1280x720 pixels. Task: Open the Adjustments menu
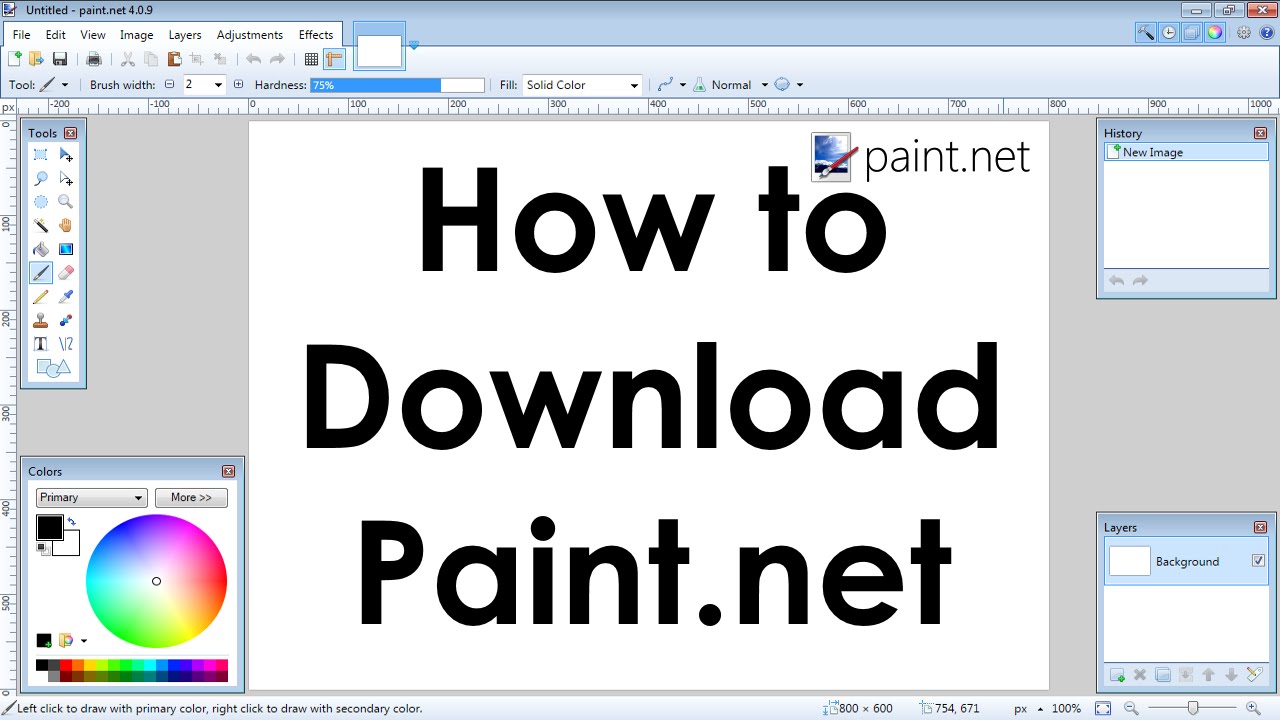point(250,35)
